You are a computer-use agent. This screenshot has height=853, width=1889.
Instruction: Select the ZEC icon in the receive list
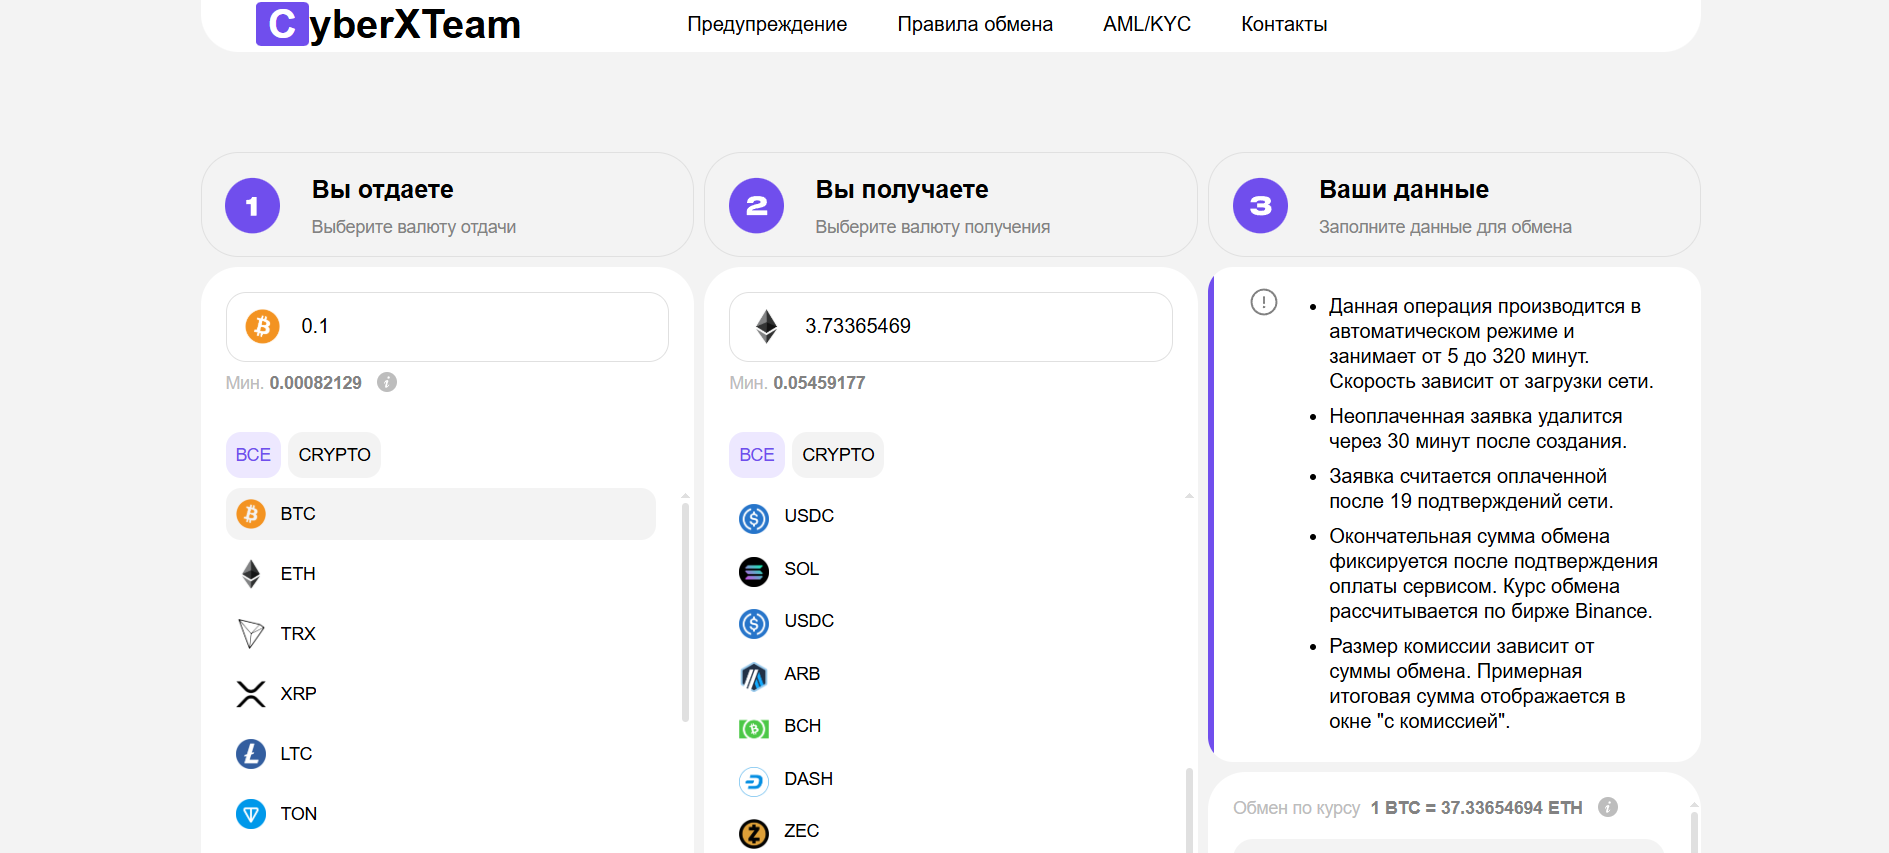[754, 833]
